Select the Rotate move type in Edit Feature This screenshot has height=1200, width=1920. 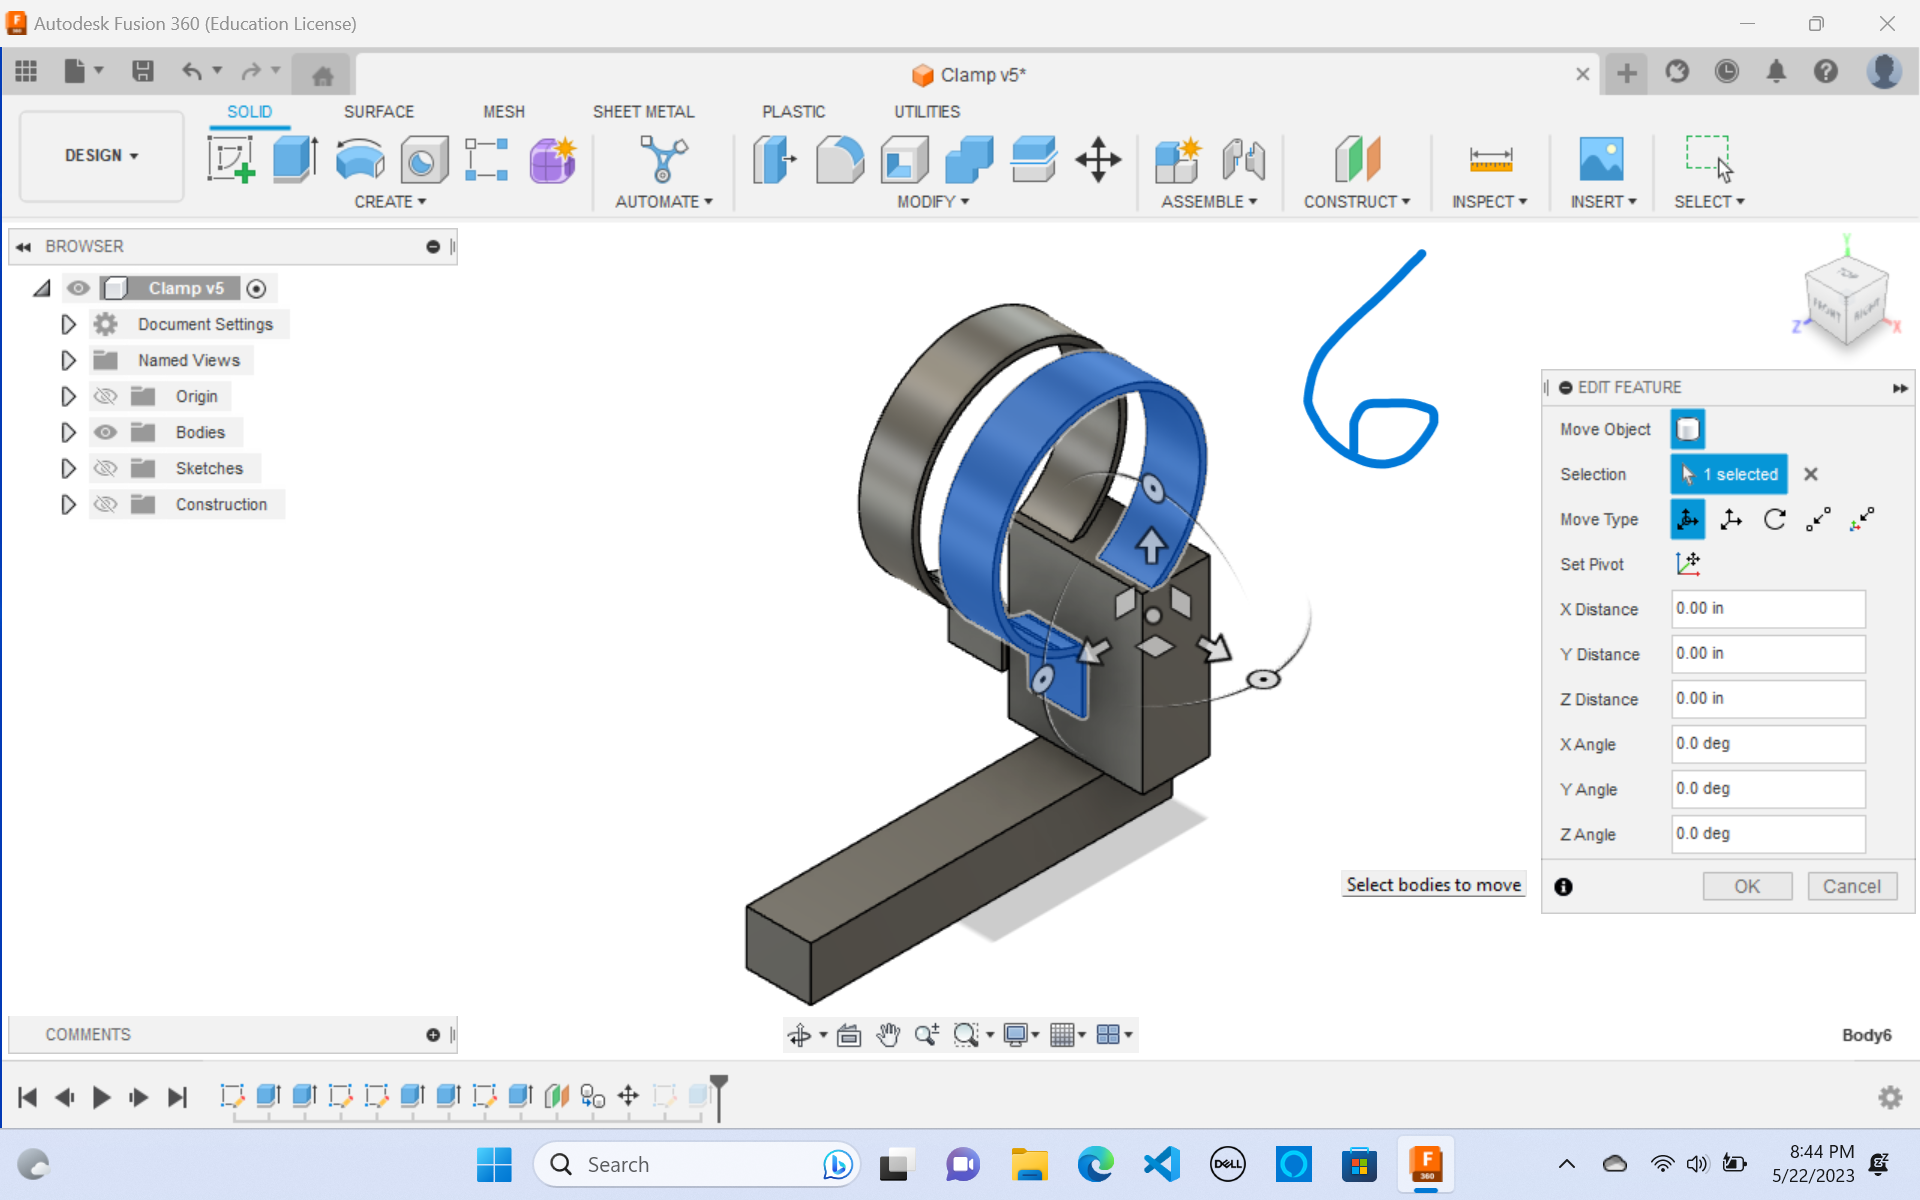coord(1775,519)
